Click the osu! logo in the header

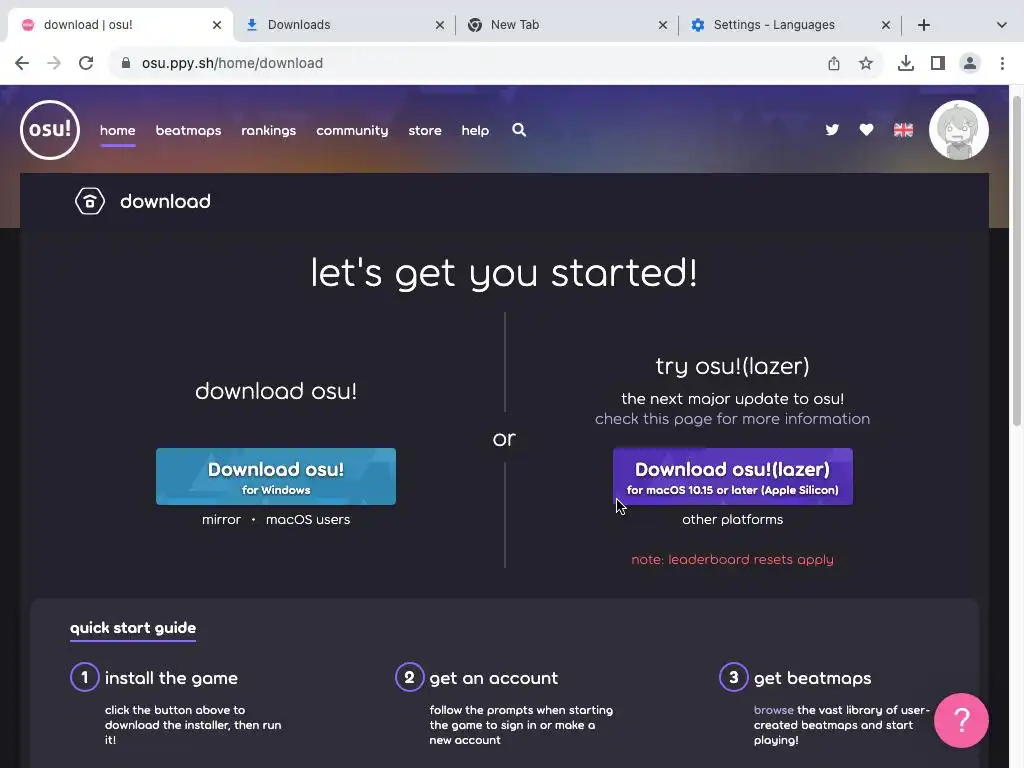pos(50,130)
